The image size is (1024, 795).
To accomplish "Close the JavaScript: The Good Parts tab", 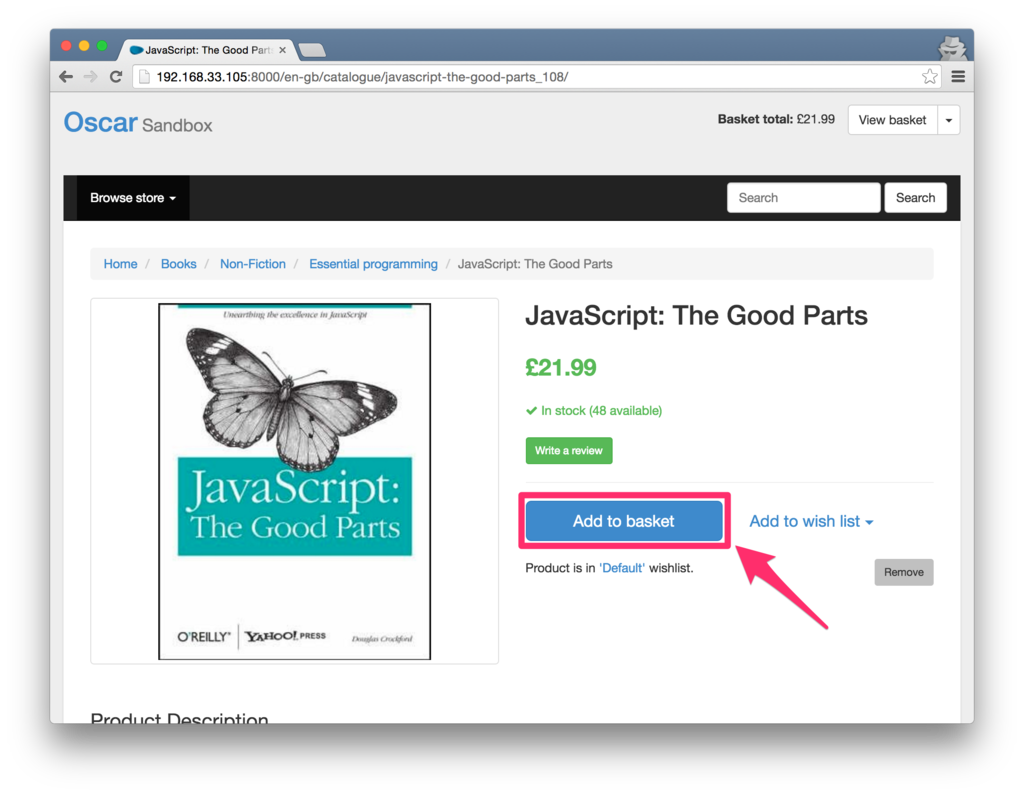I will coord(282,50).
